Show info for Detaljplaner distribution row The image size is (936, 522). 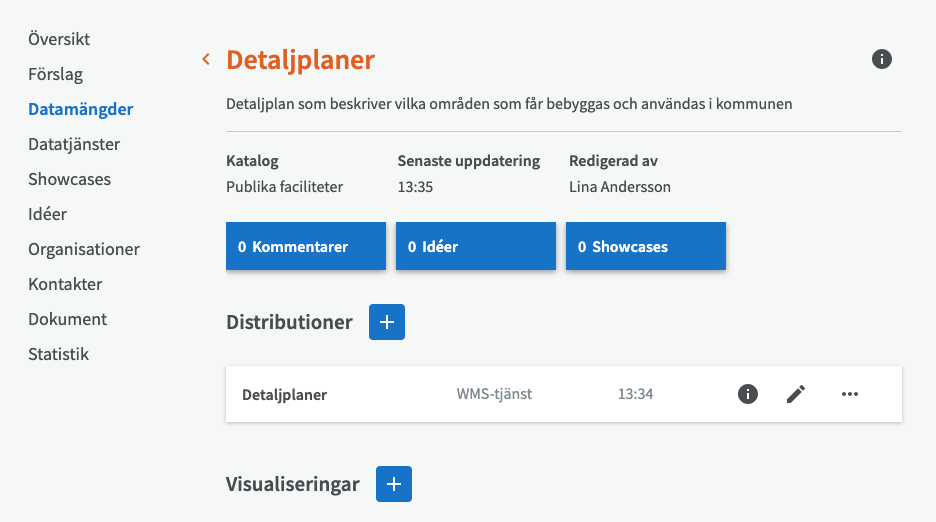click(x=748, y=394)
